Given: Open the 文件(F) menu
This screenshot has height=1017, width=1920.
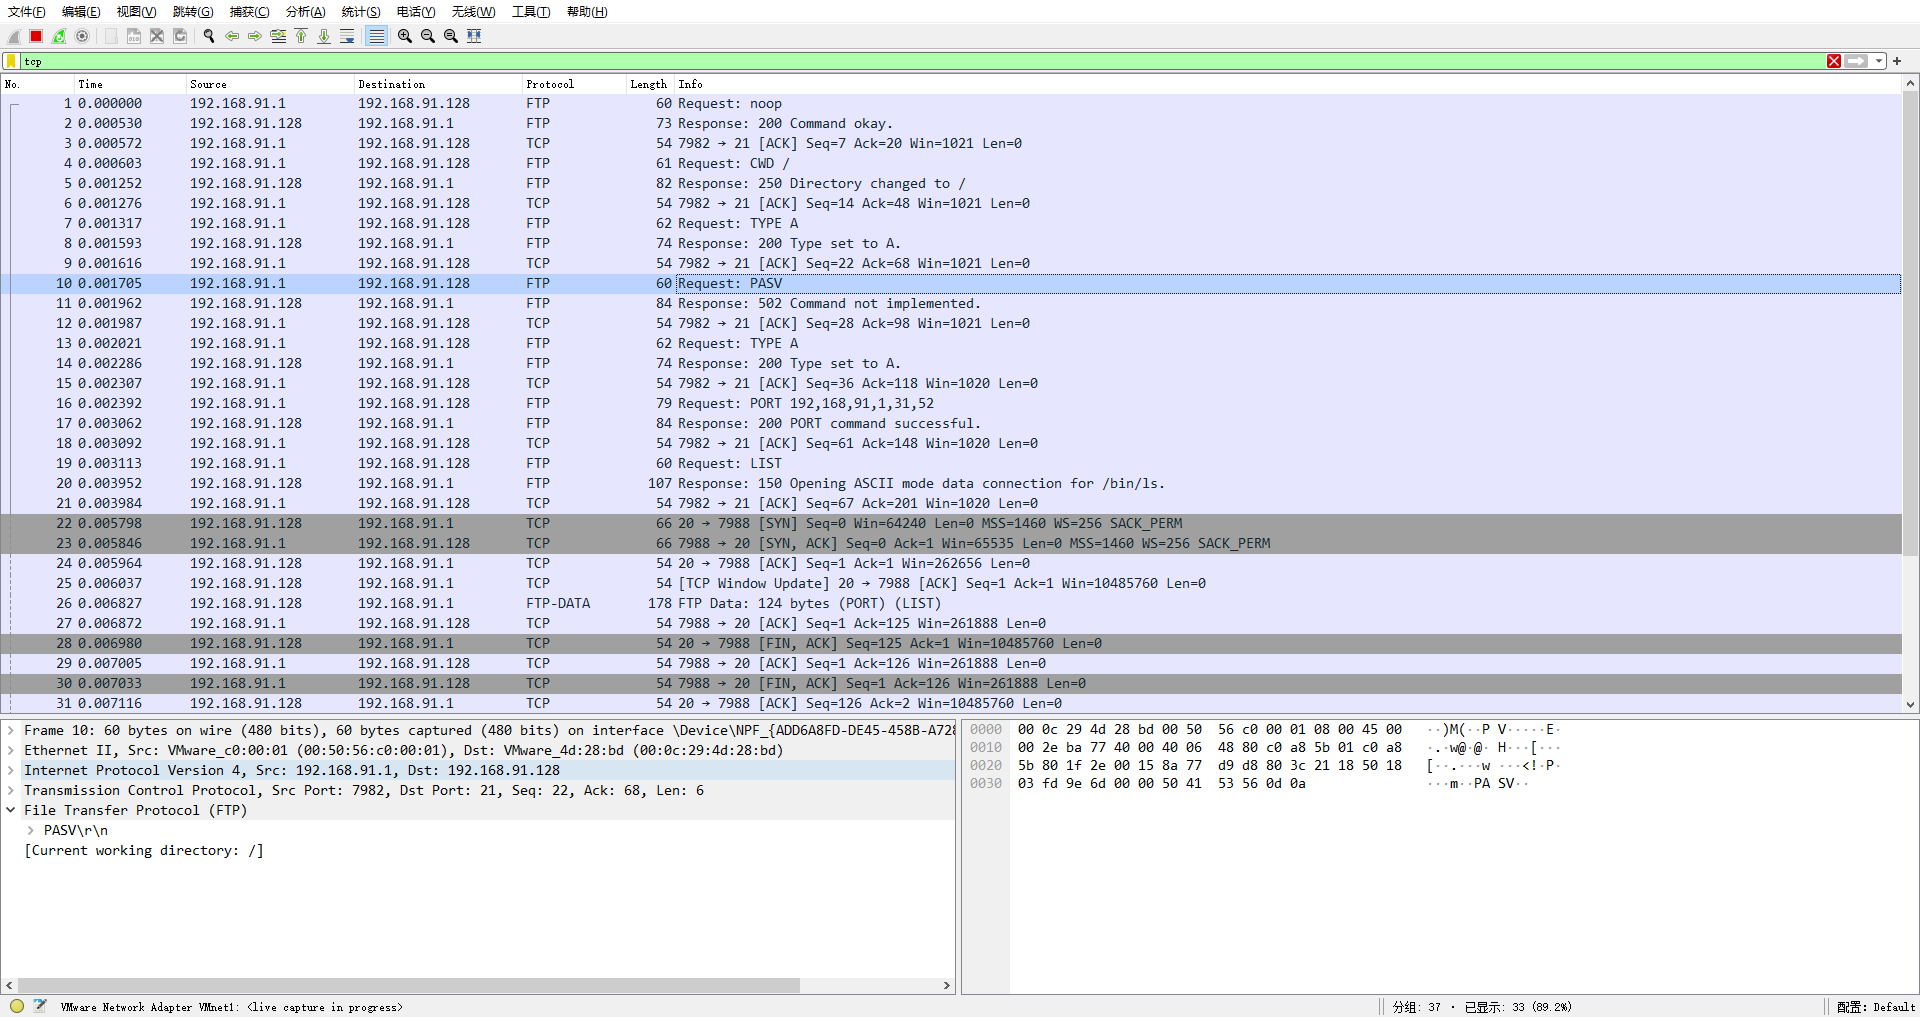Looking at the screenshot, I should pos(27,12).
